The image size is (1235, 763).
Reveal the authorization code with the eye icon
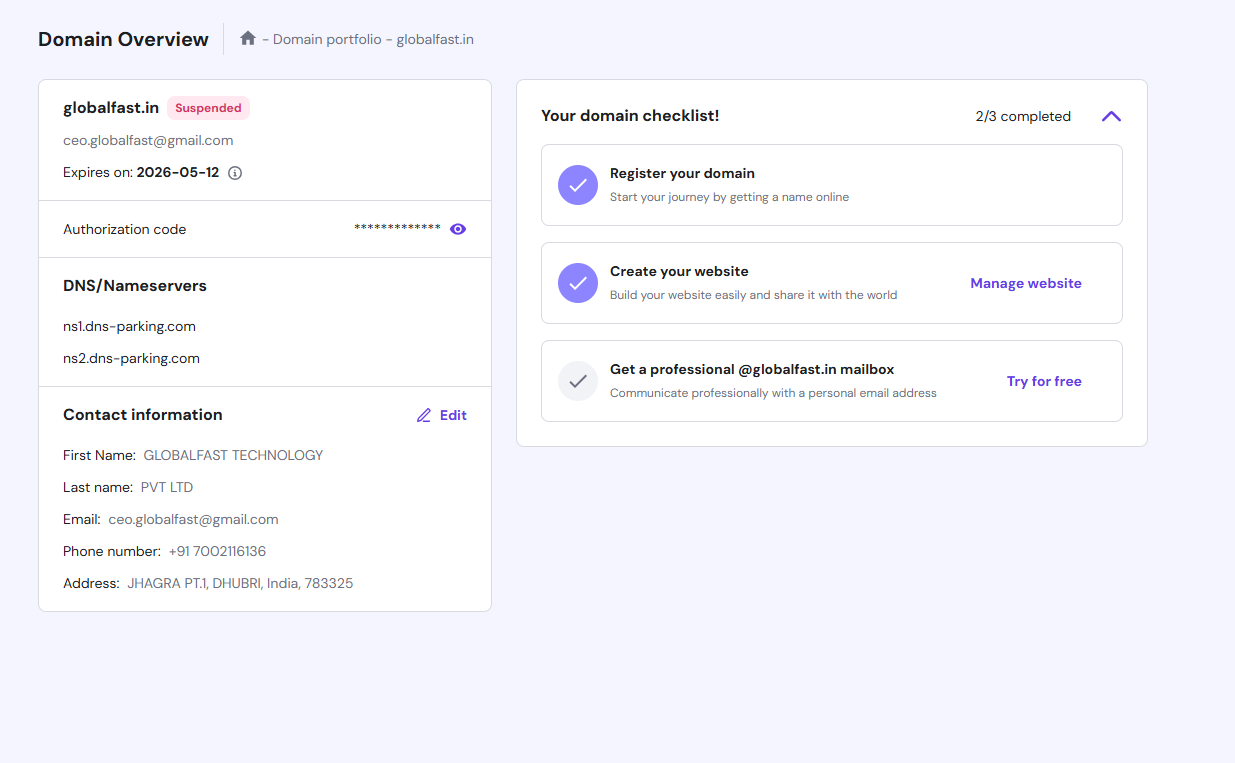[458, 229]
